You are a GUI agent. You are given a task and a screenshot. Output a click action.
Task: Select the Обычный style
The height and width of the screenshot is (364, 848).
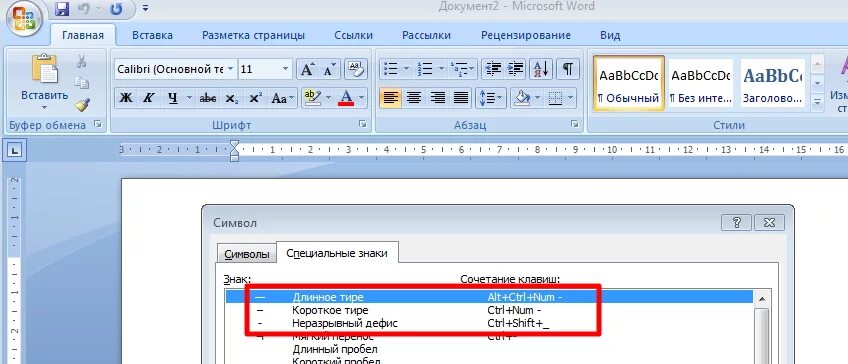pos(629,83)
